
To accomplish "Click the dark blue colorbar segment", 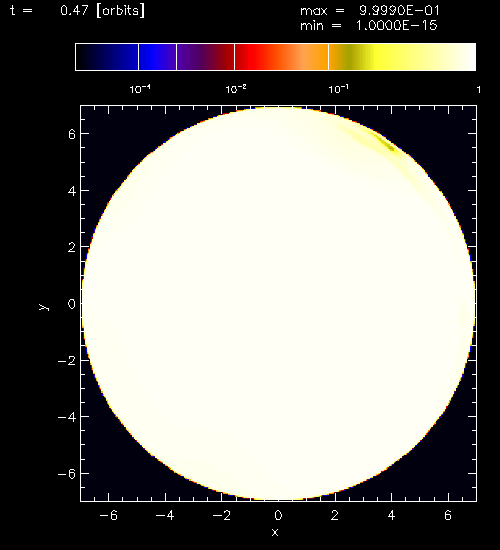I will click(x=107, y=57).
